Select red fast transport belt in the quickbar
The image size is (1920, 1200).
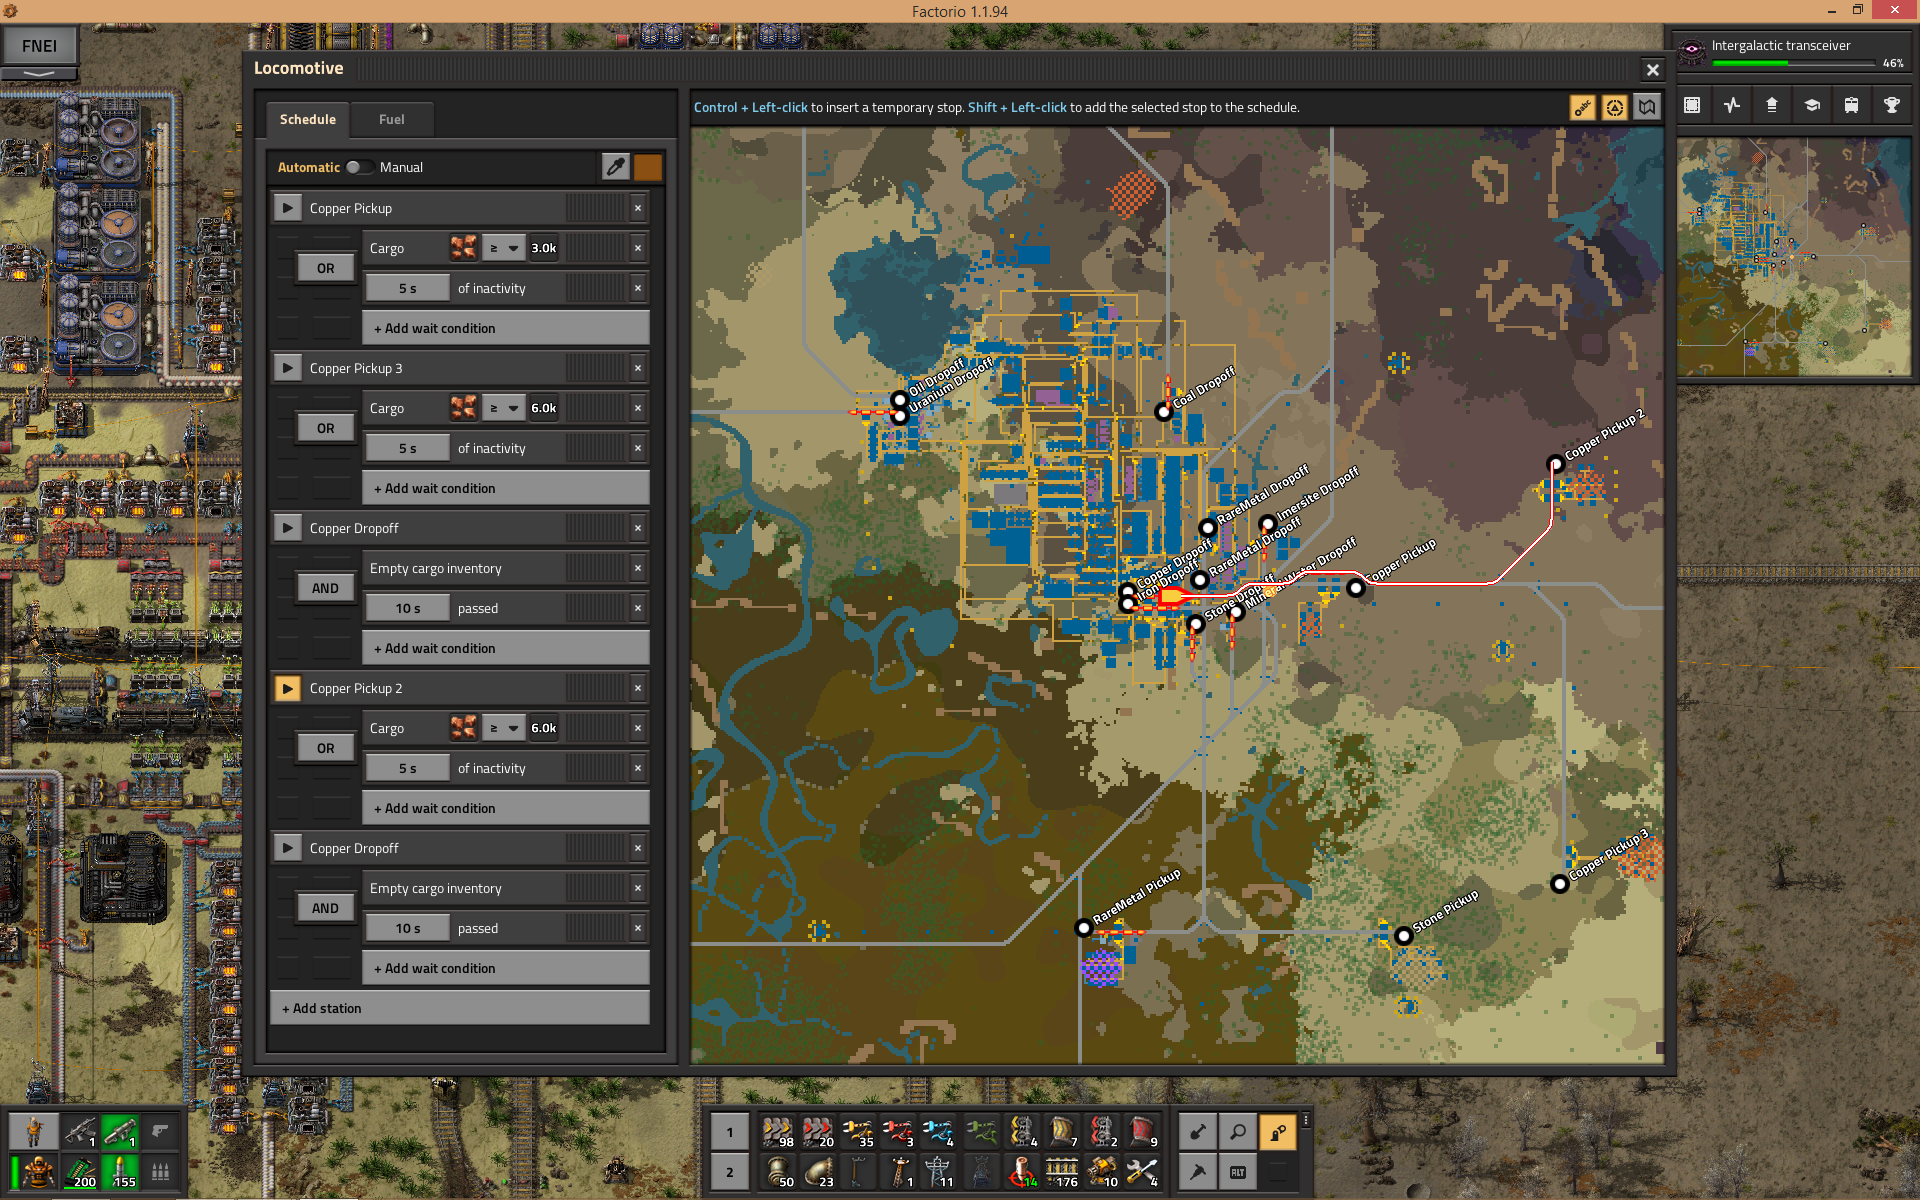pyautogui.click(x=818, y=1132)
